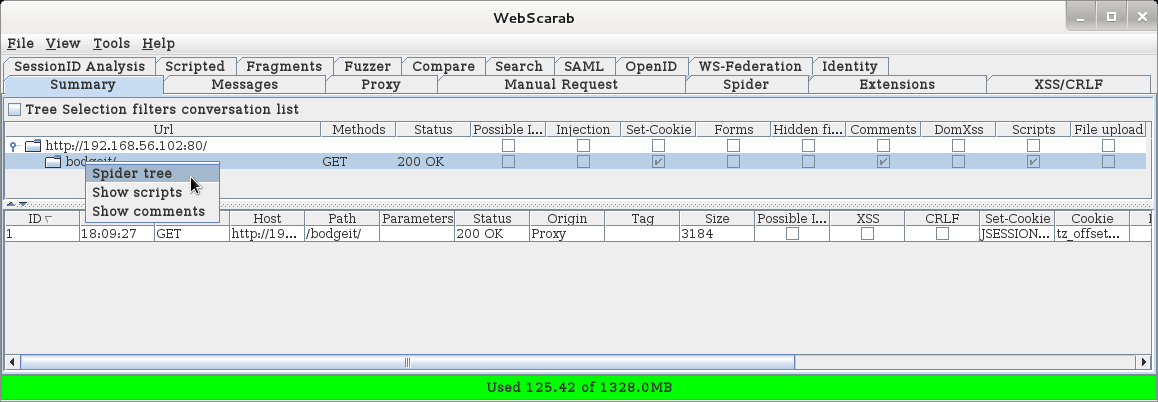Screen dimensions: 1158x402
Task: Click horizontal scrollbar right arrow
Action: pos(1144,362)
